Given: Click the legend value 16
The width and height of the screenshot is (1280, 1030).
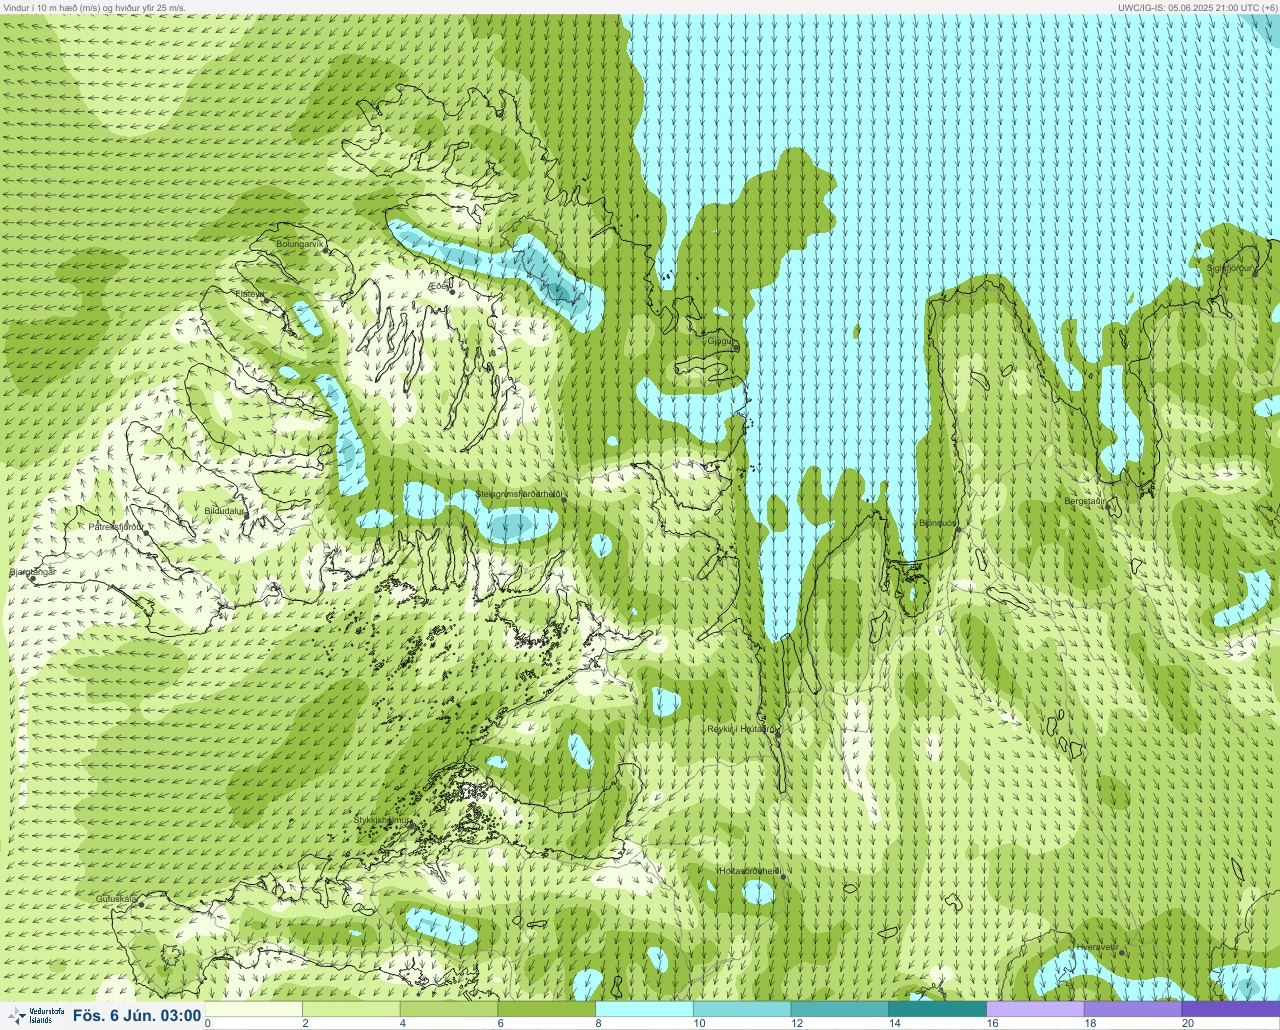Looking at the screenshot, I should 992,1024.
